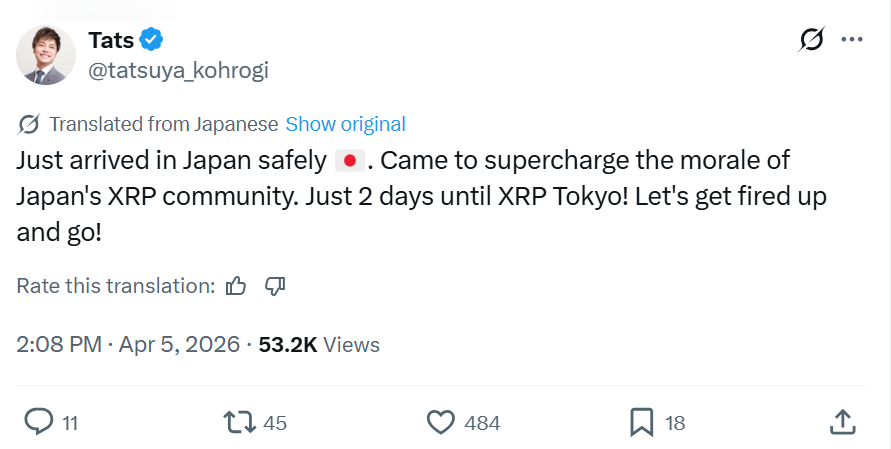Click the display name Tats
Image resolution: width=891 pixels, height=449 pixels.
[110, 40]
